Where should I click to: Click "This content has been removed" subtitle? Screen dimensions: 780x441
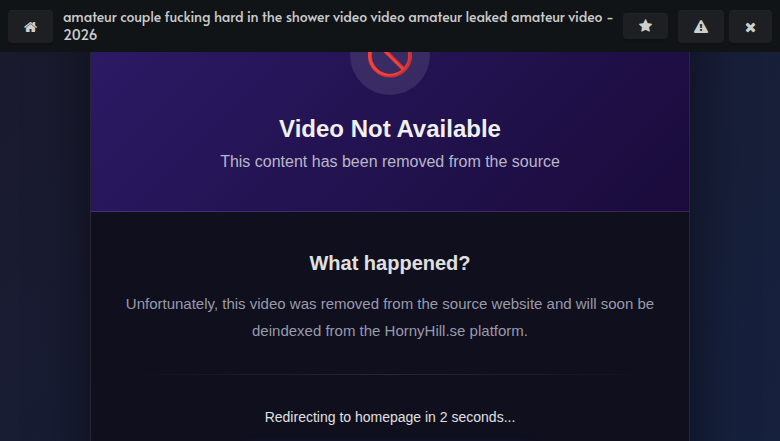coord(390,162)
